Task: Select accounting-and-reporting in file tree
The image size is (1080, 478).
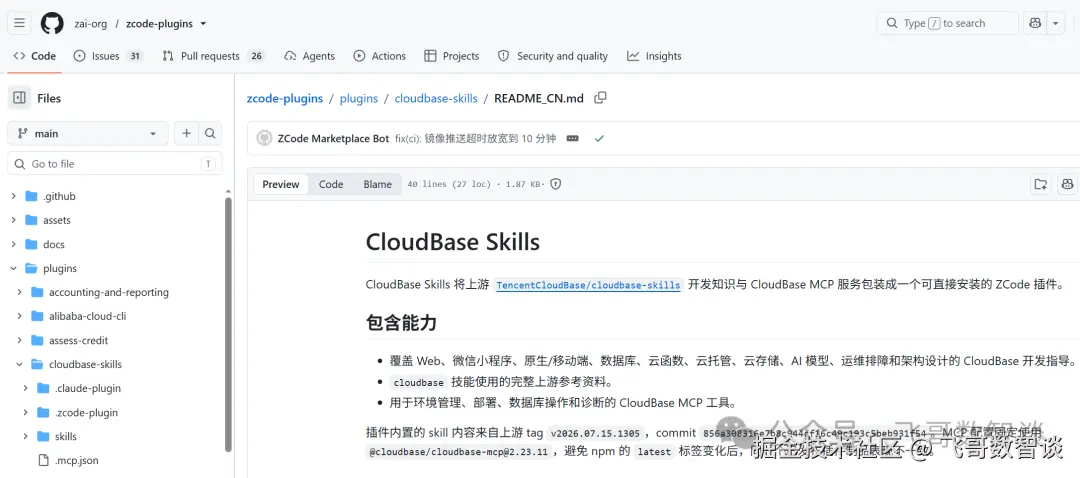Action: click(x=109, y=292)
